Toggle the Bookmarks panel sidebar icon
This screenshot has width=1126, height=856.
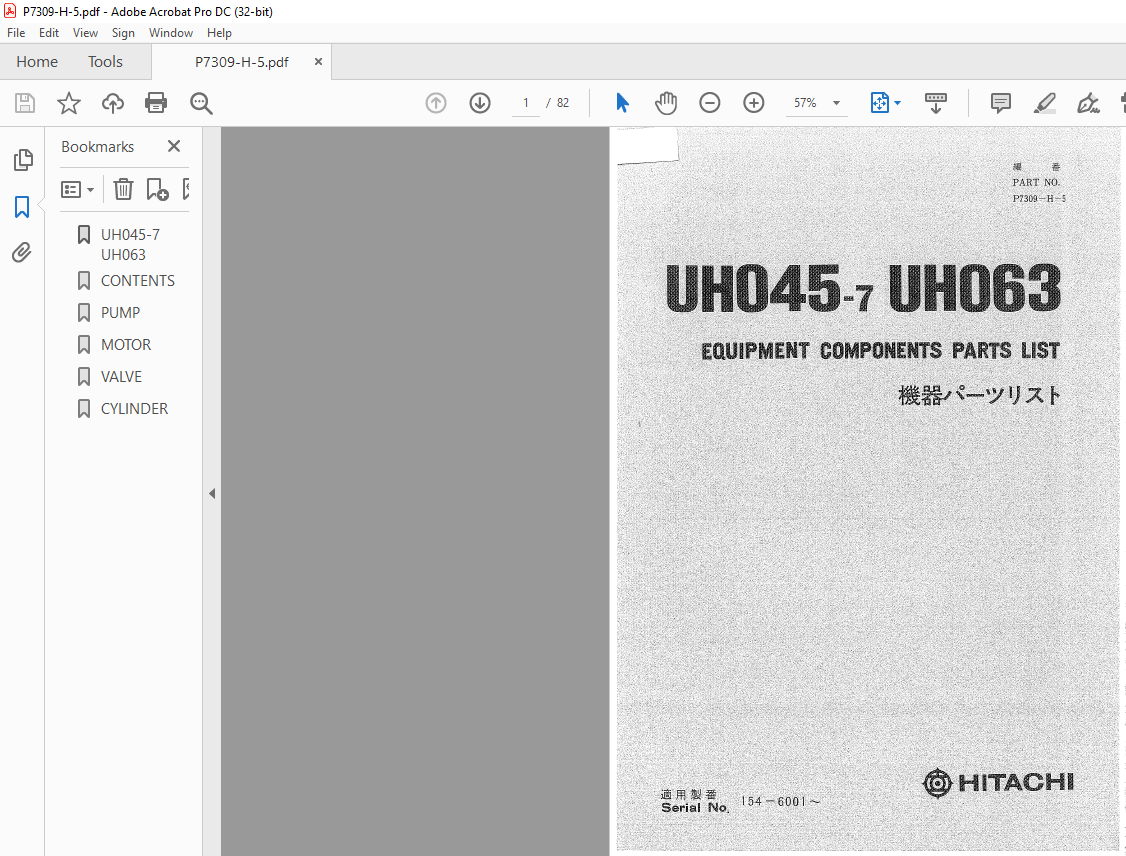[x=22, y=207]
